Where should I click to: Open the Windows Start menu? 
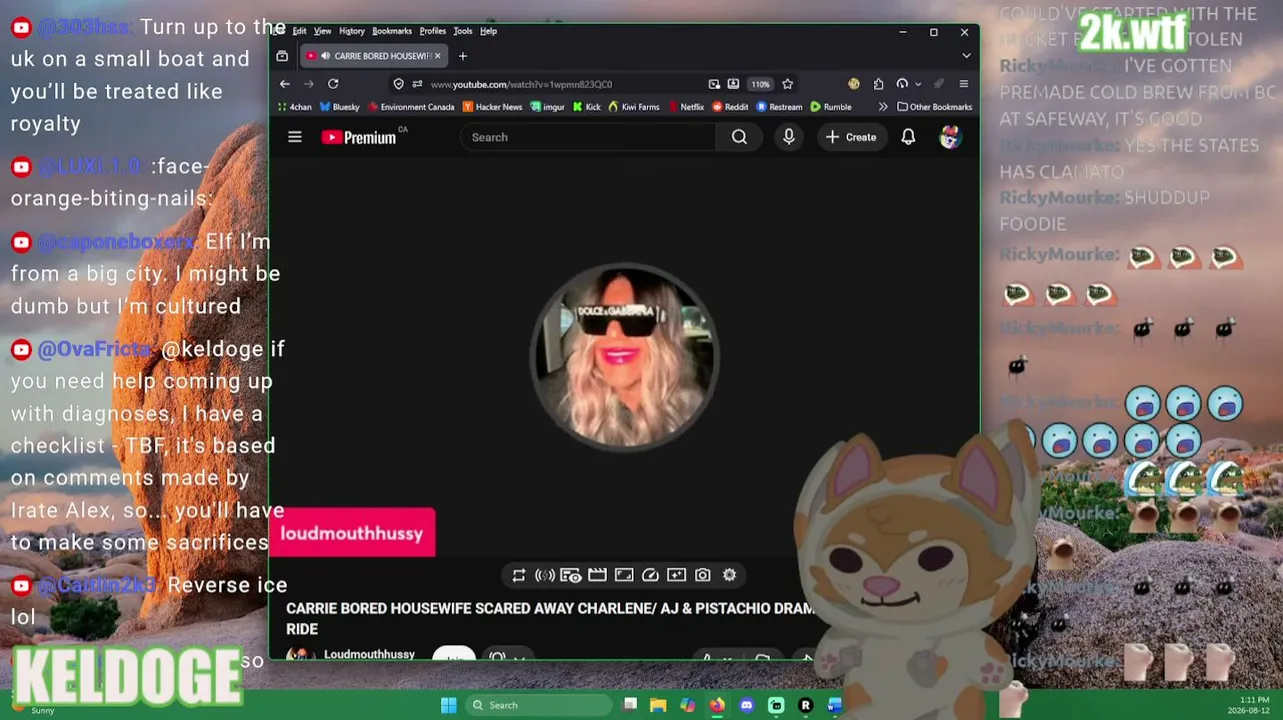tap(449, 705)
